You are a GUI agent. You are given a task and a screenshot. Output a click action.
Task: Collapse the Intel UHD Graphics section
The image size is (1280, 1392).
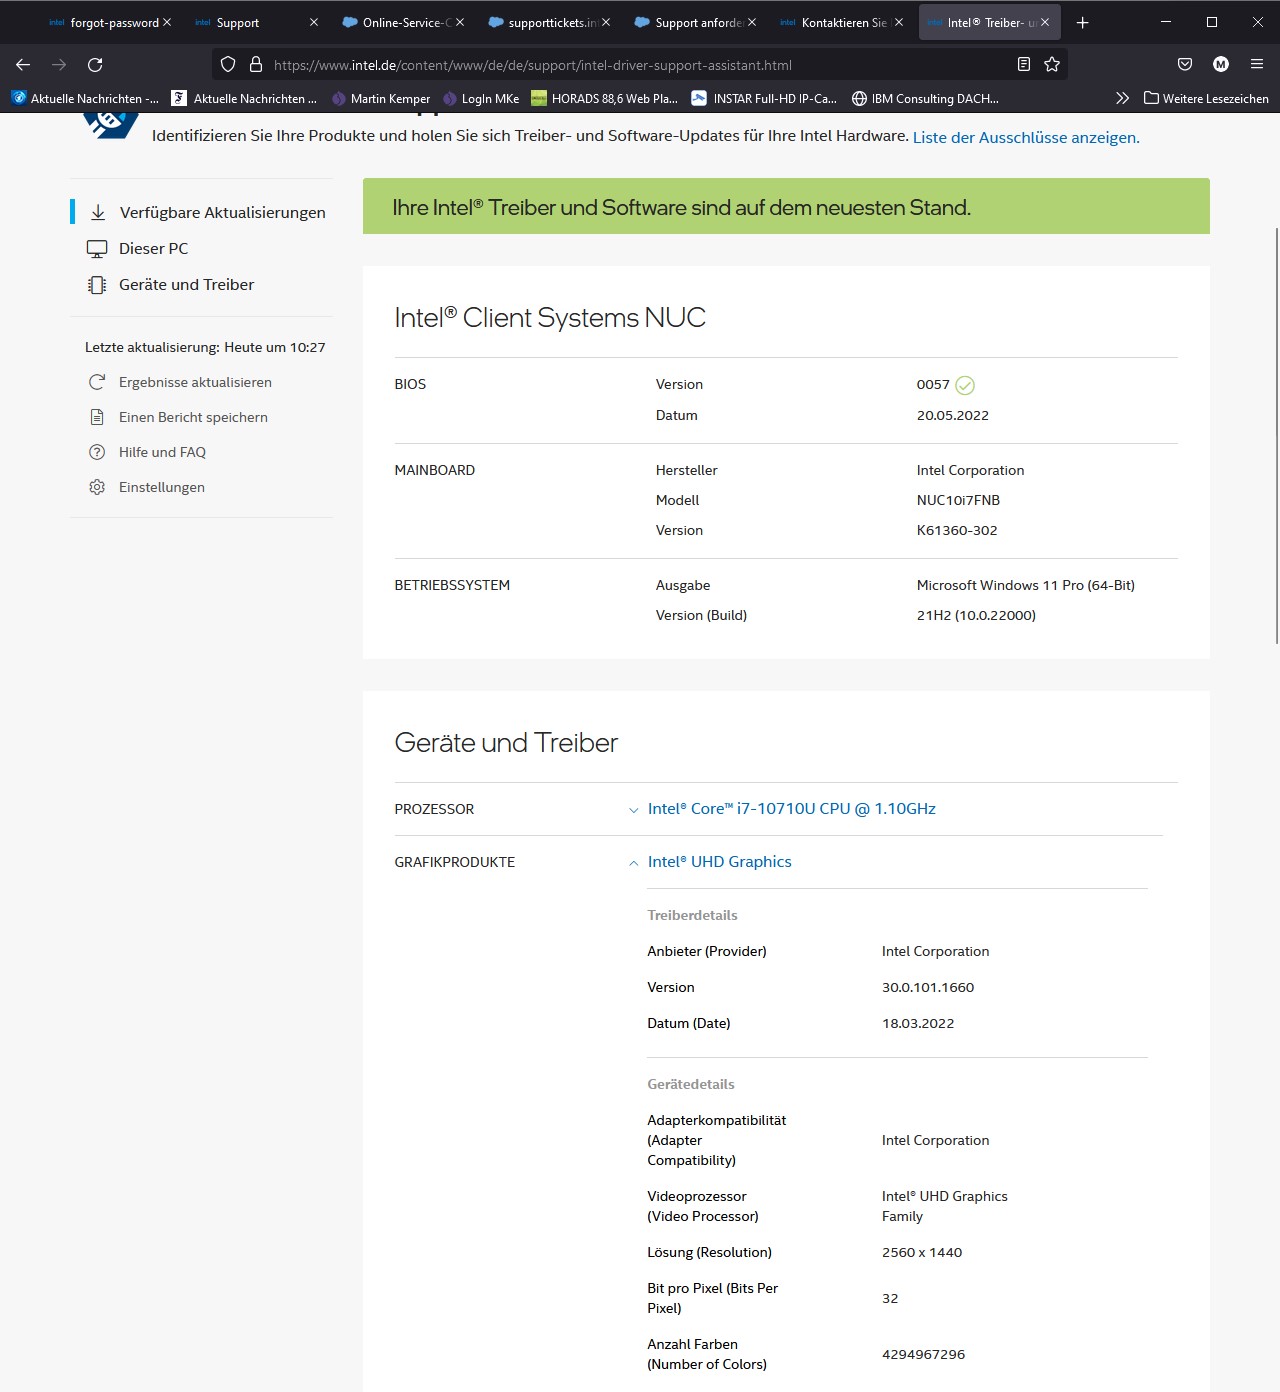click(719, 862)
